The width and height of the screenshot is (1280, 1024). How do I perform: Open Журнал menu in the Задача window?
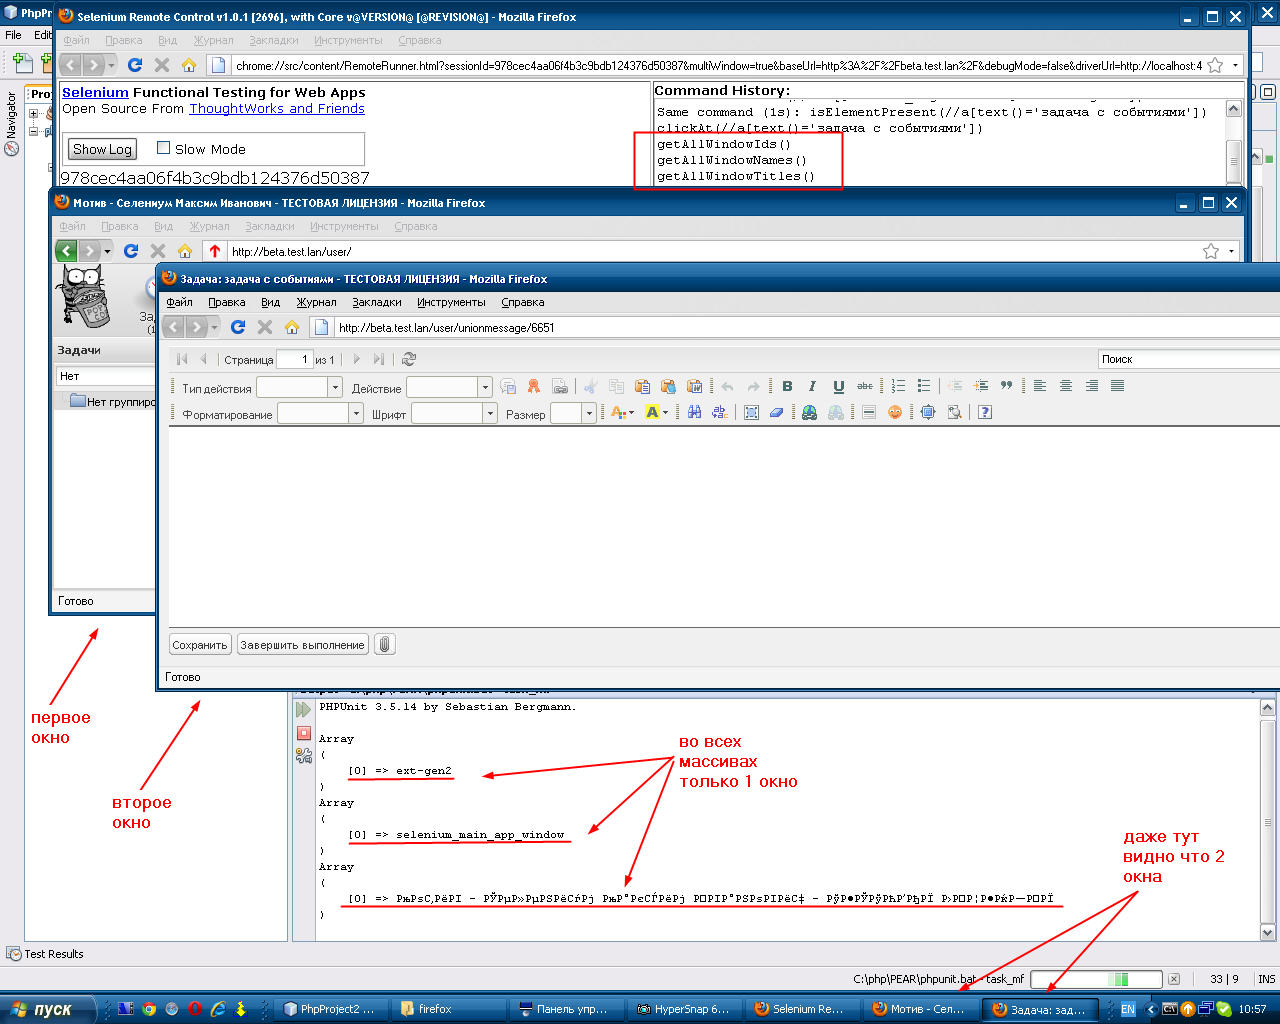click(x=316, y=302)
